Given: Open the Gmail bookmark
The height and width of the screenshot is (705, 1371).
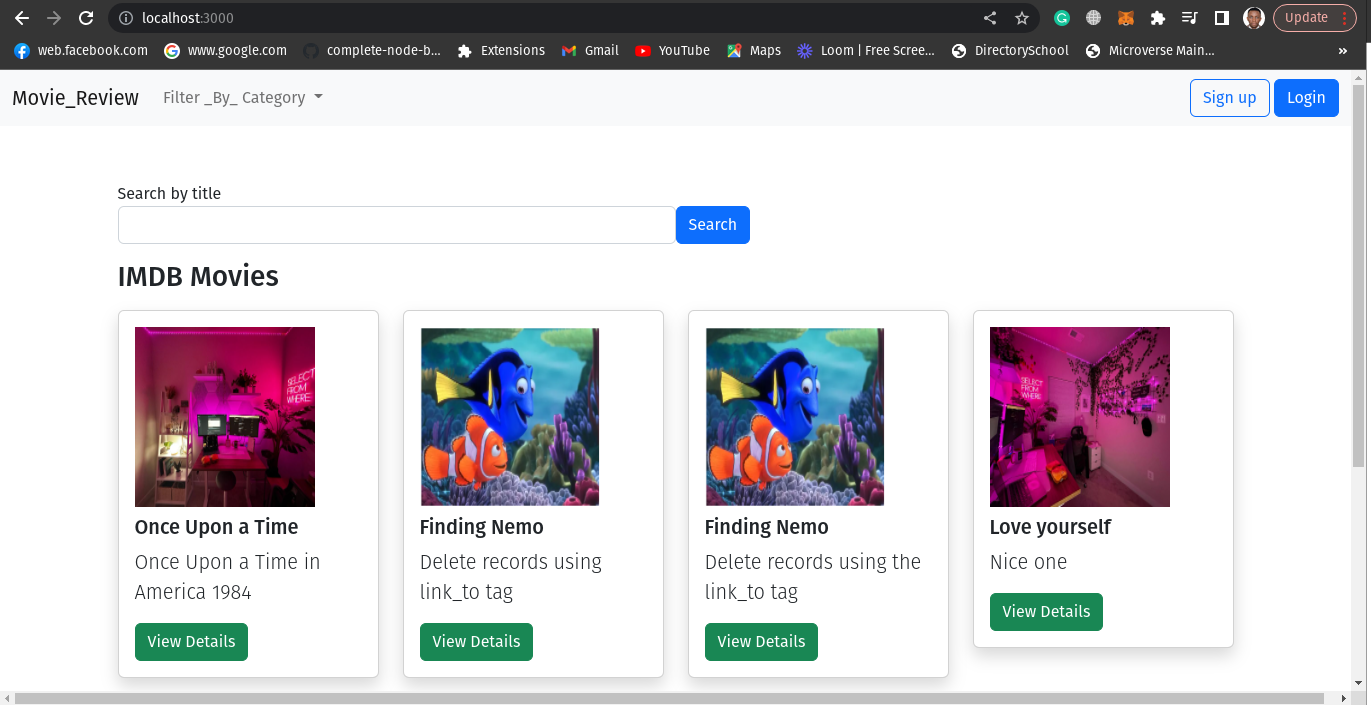Looking at the screenshot, I should (590, 50).
